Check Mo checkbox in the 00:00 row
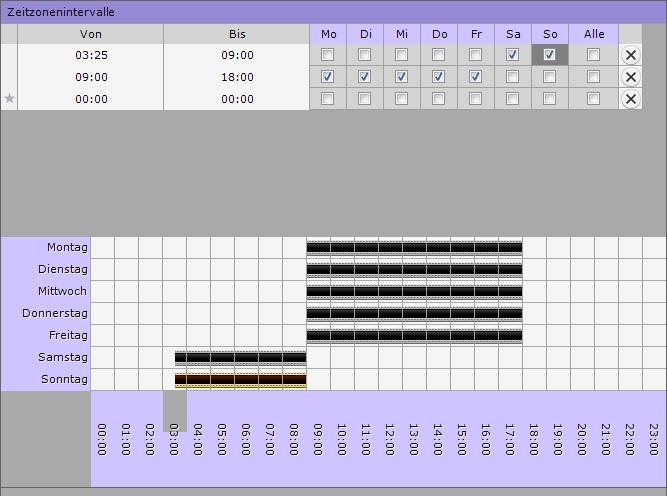 [x=328, y=99]
